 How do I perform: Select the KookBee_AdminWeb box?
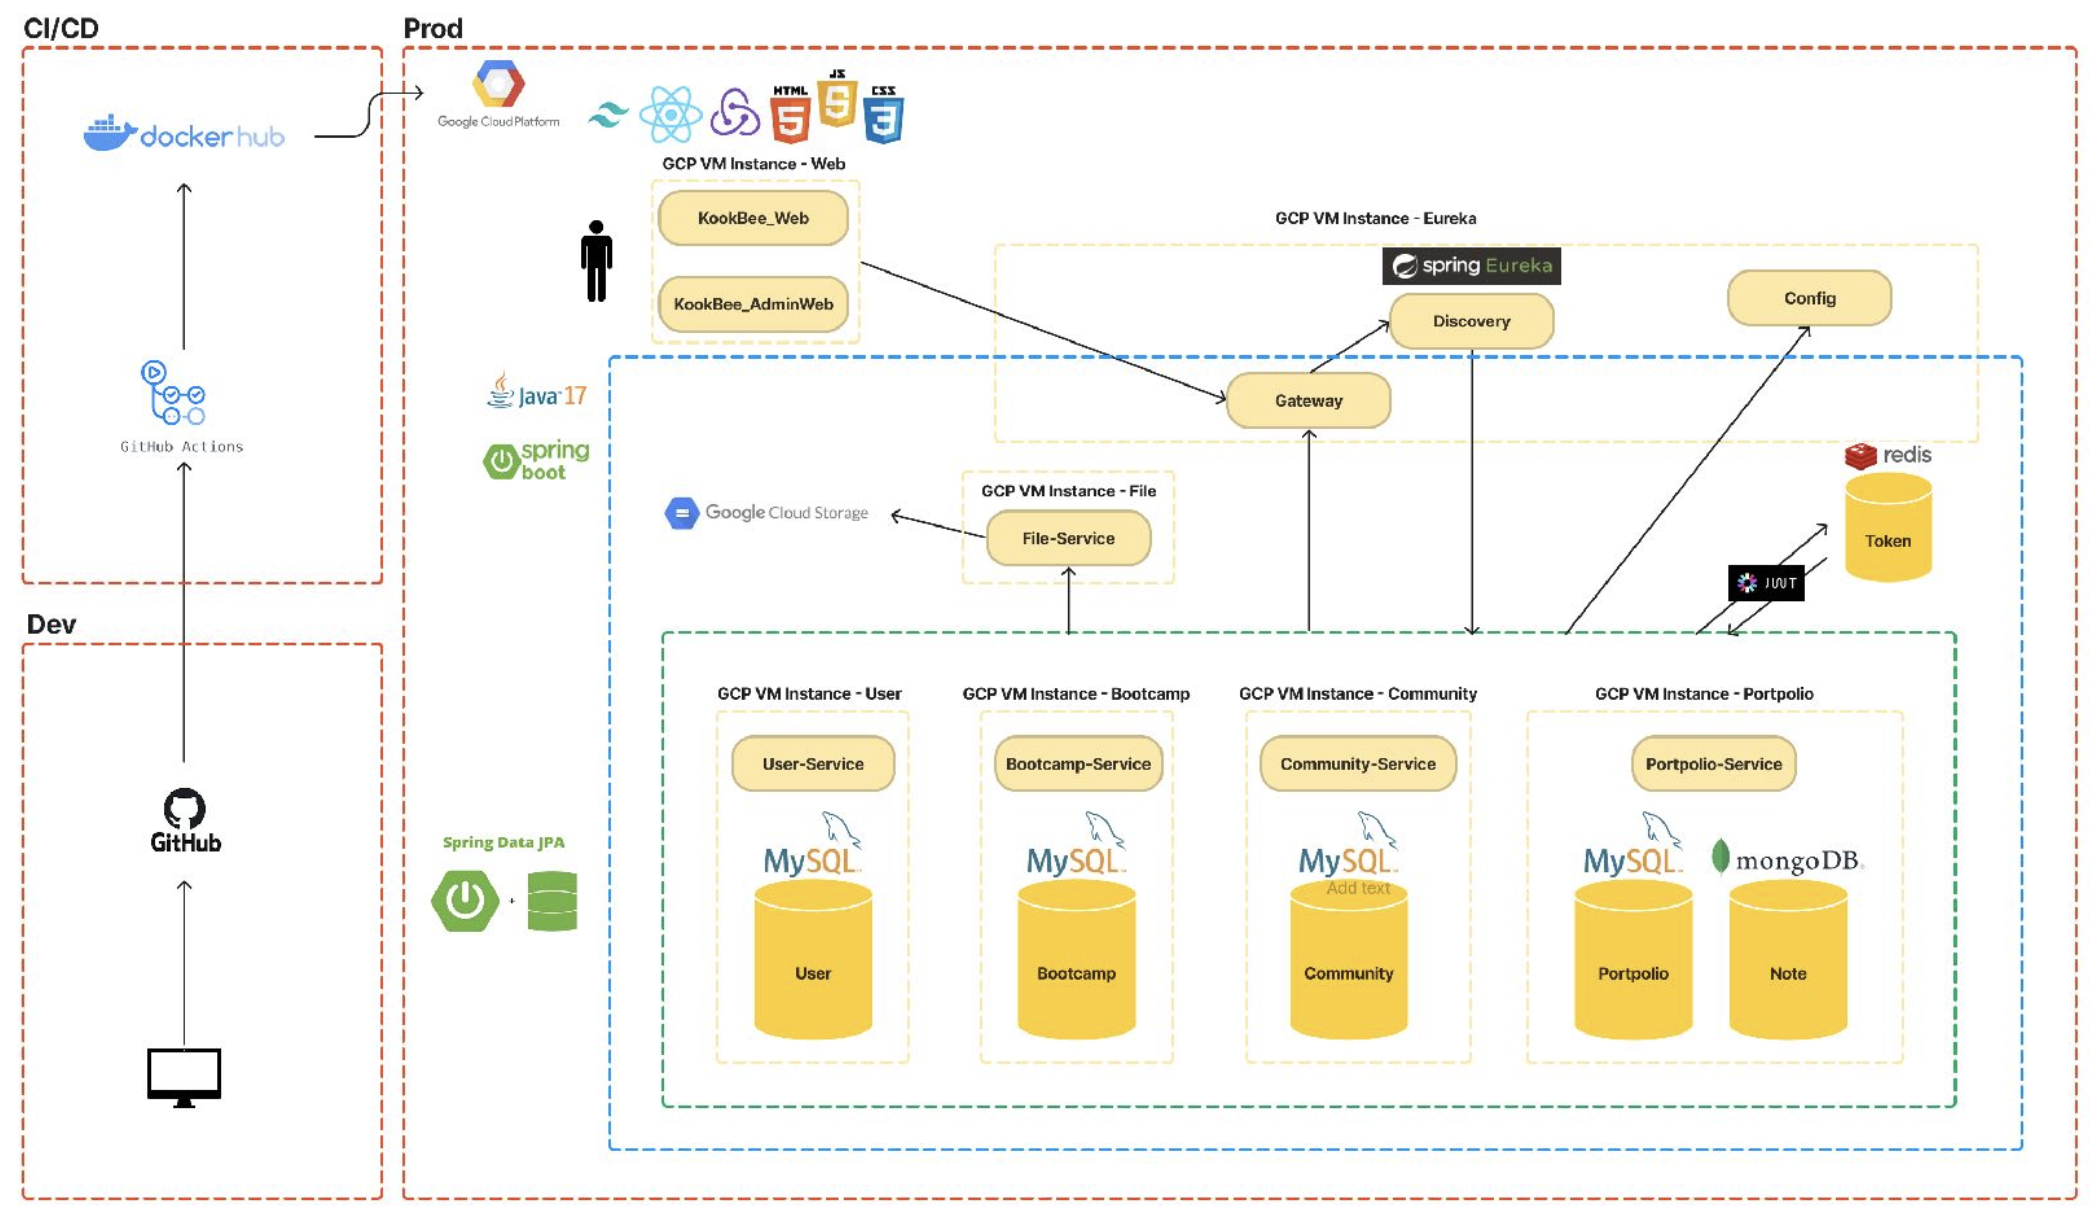pos(752,304)
